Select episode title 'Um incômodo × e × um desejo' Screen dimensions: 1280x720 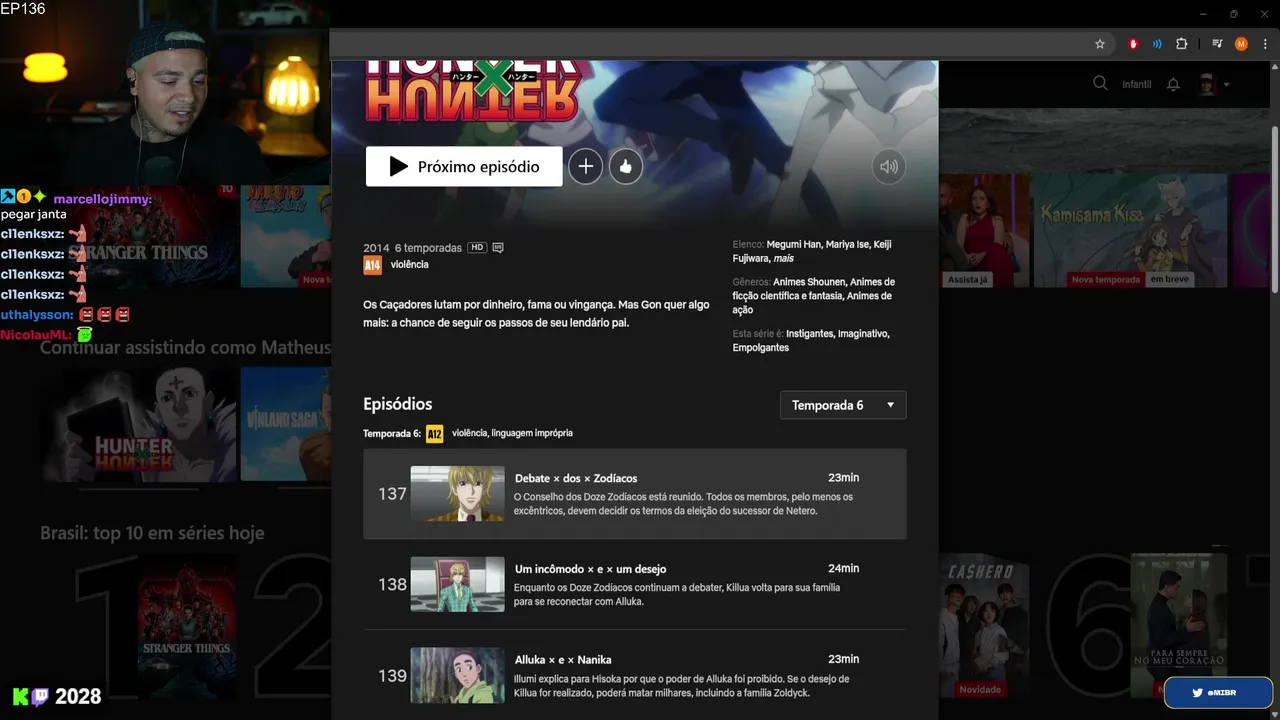pyautogui.click(x=590, y=569)
